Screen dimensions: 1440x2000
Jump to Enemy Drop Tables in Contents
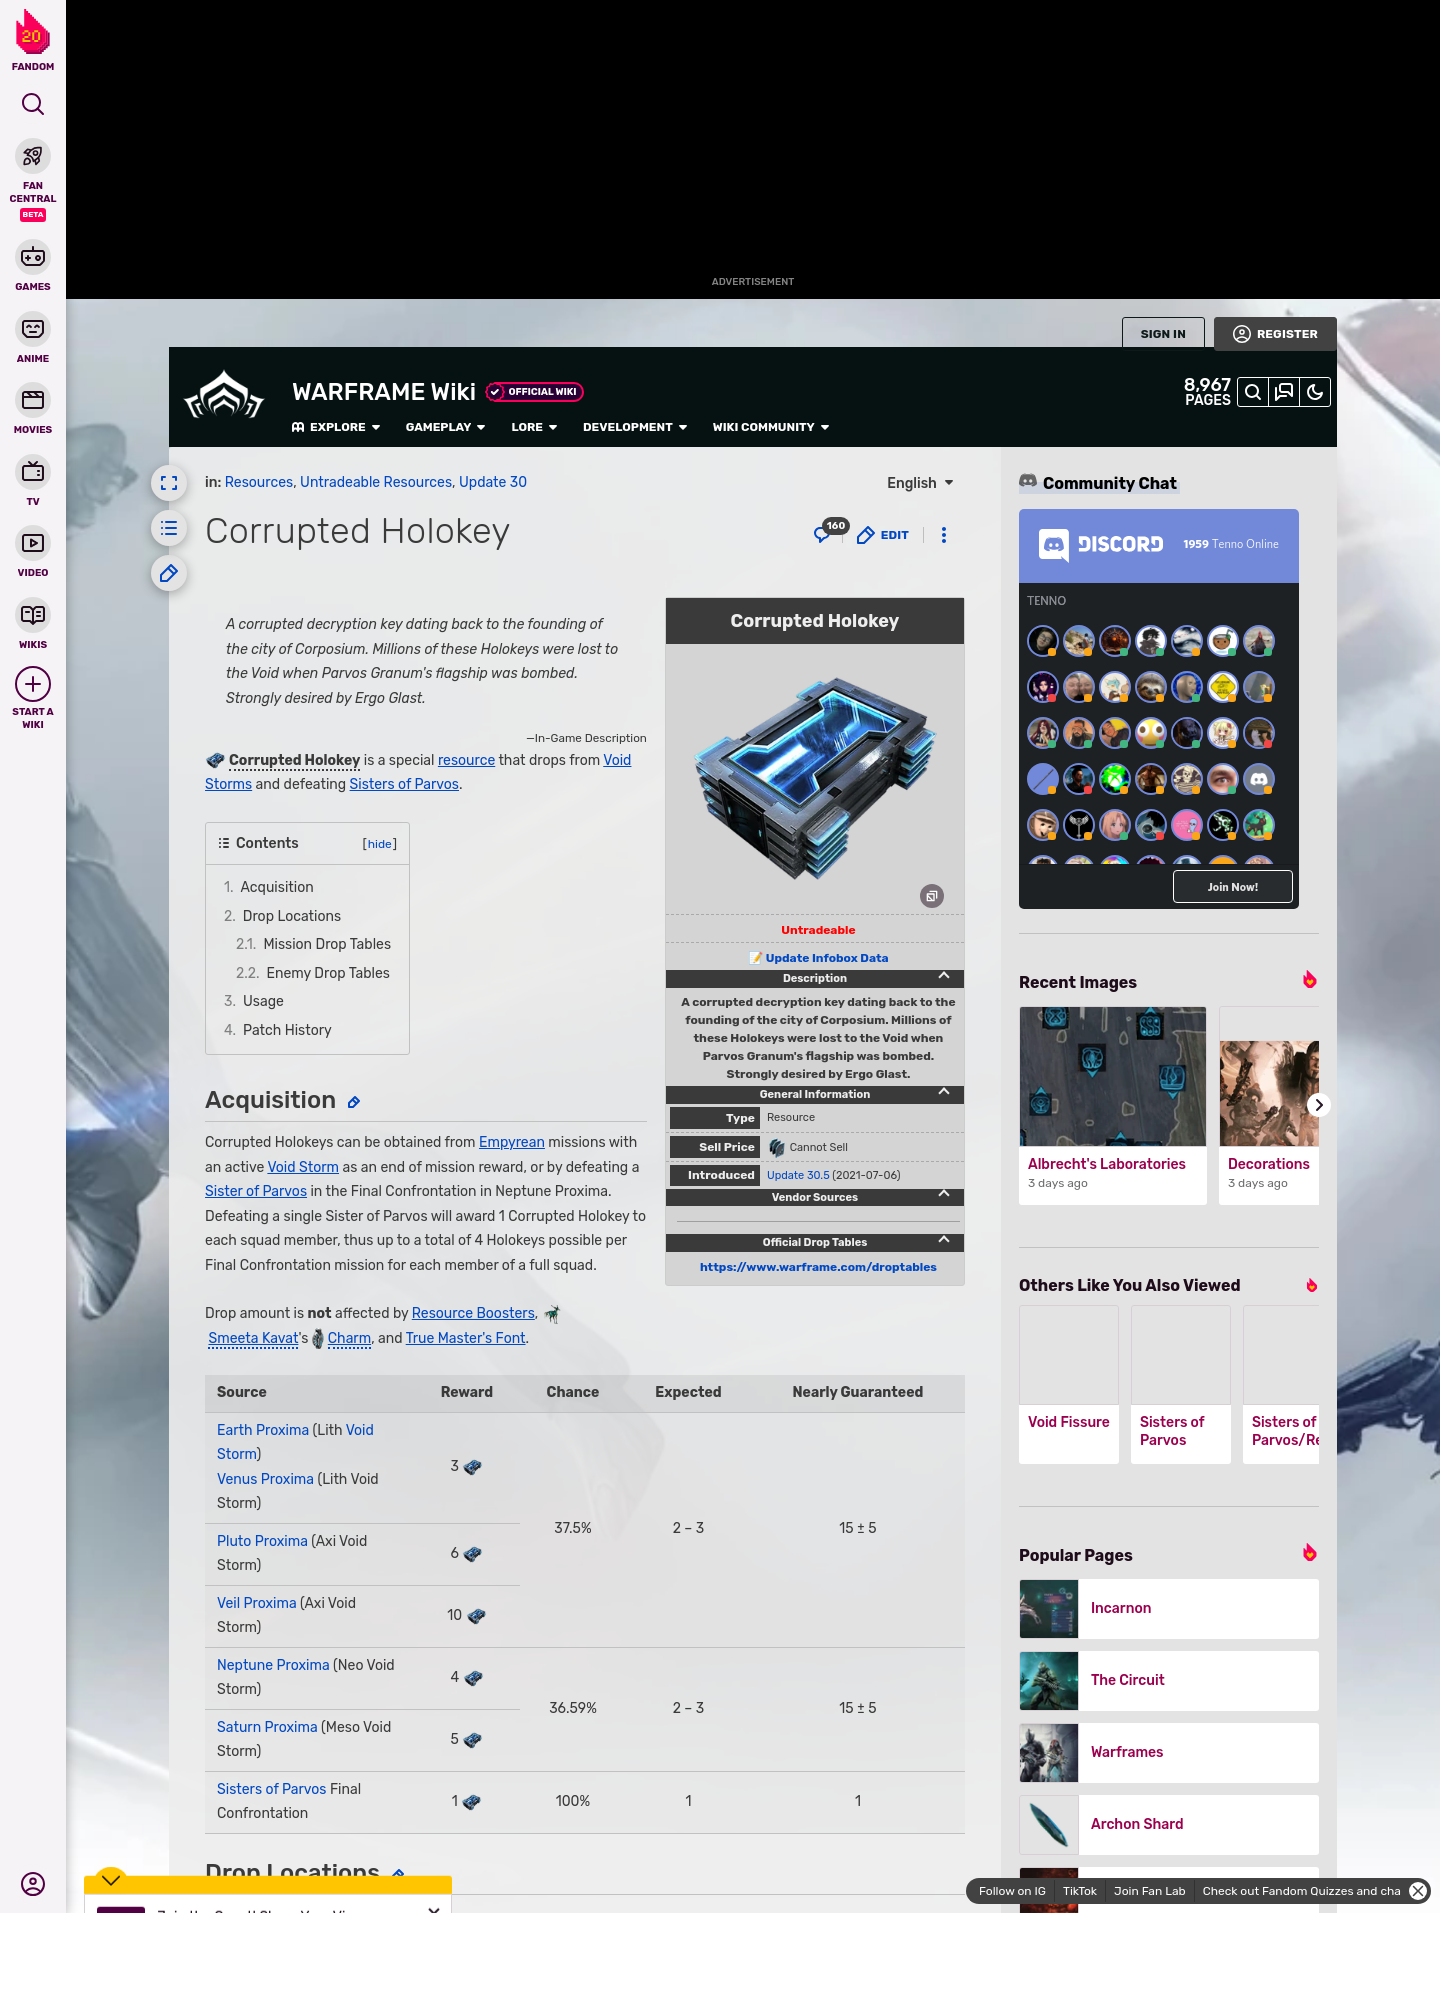click(x=328, y=973)
